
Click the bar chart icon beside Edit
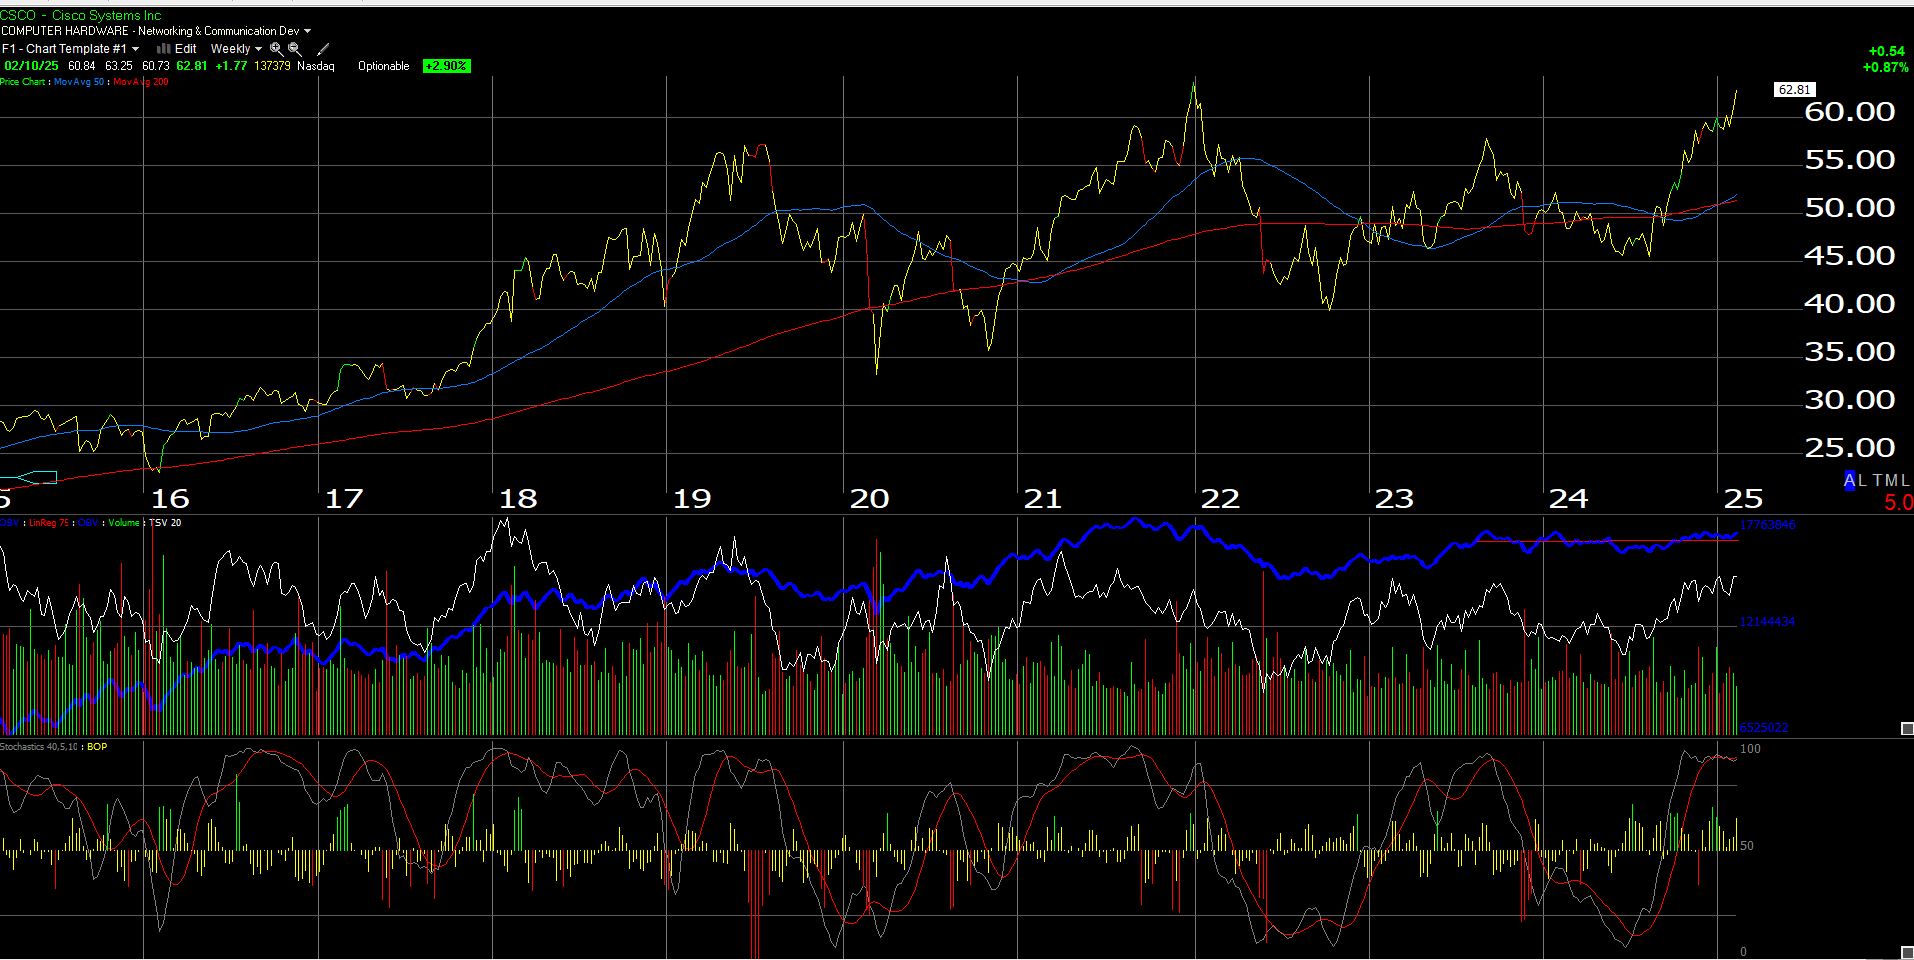point(164,48)
